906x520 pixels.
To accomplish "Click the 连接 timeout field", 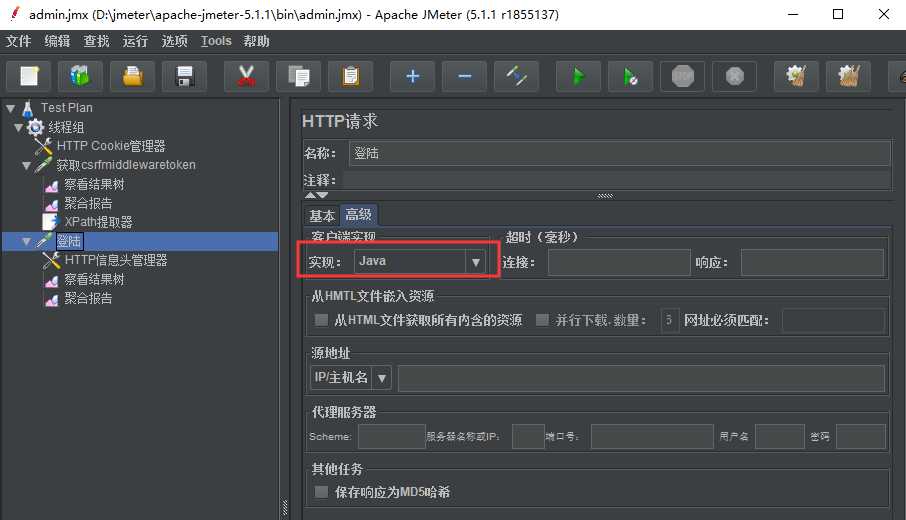I will [619, 262].
